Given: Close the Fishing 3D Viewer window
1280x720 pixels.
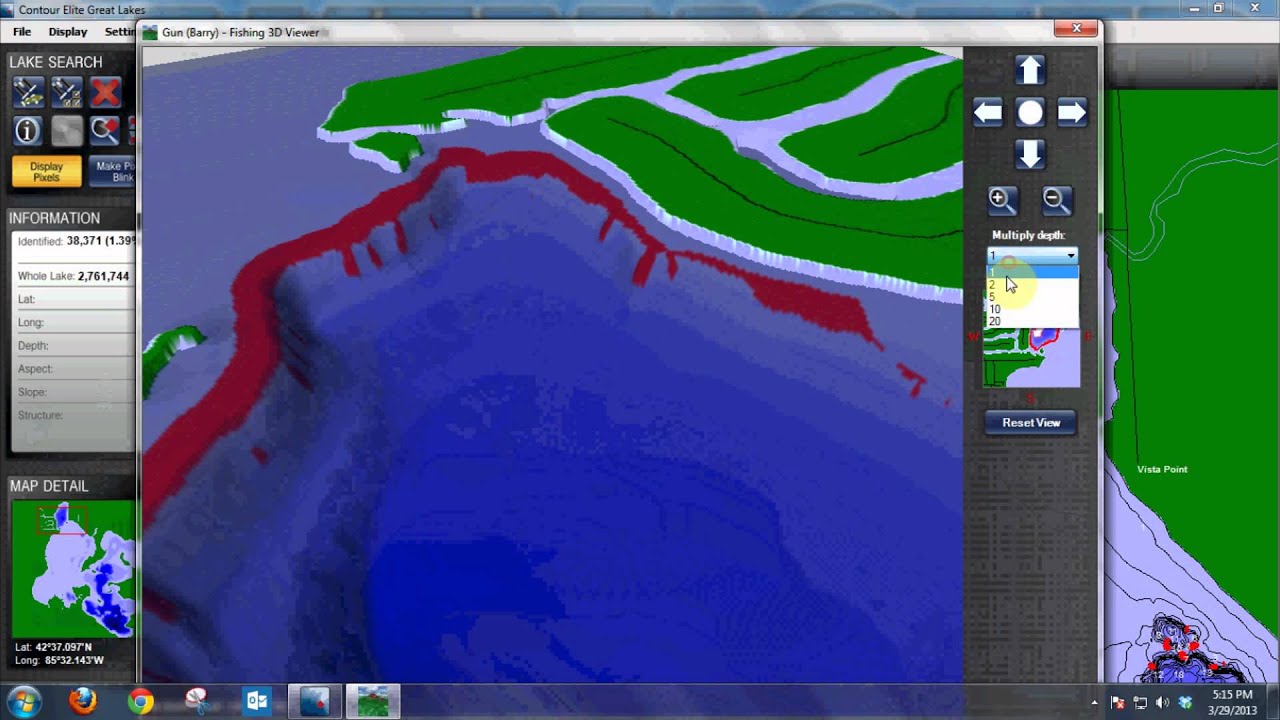Looking at the screenshot, I should (x=1076, y=28).
